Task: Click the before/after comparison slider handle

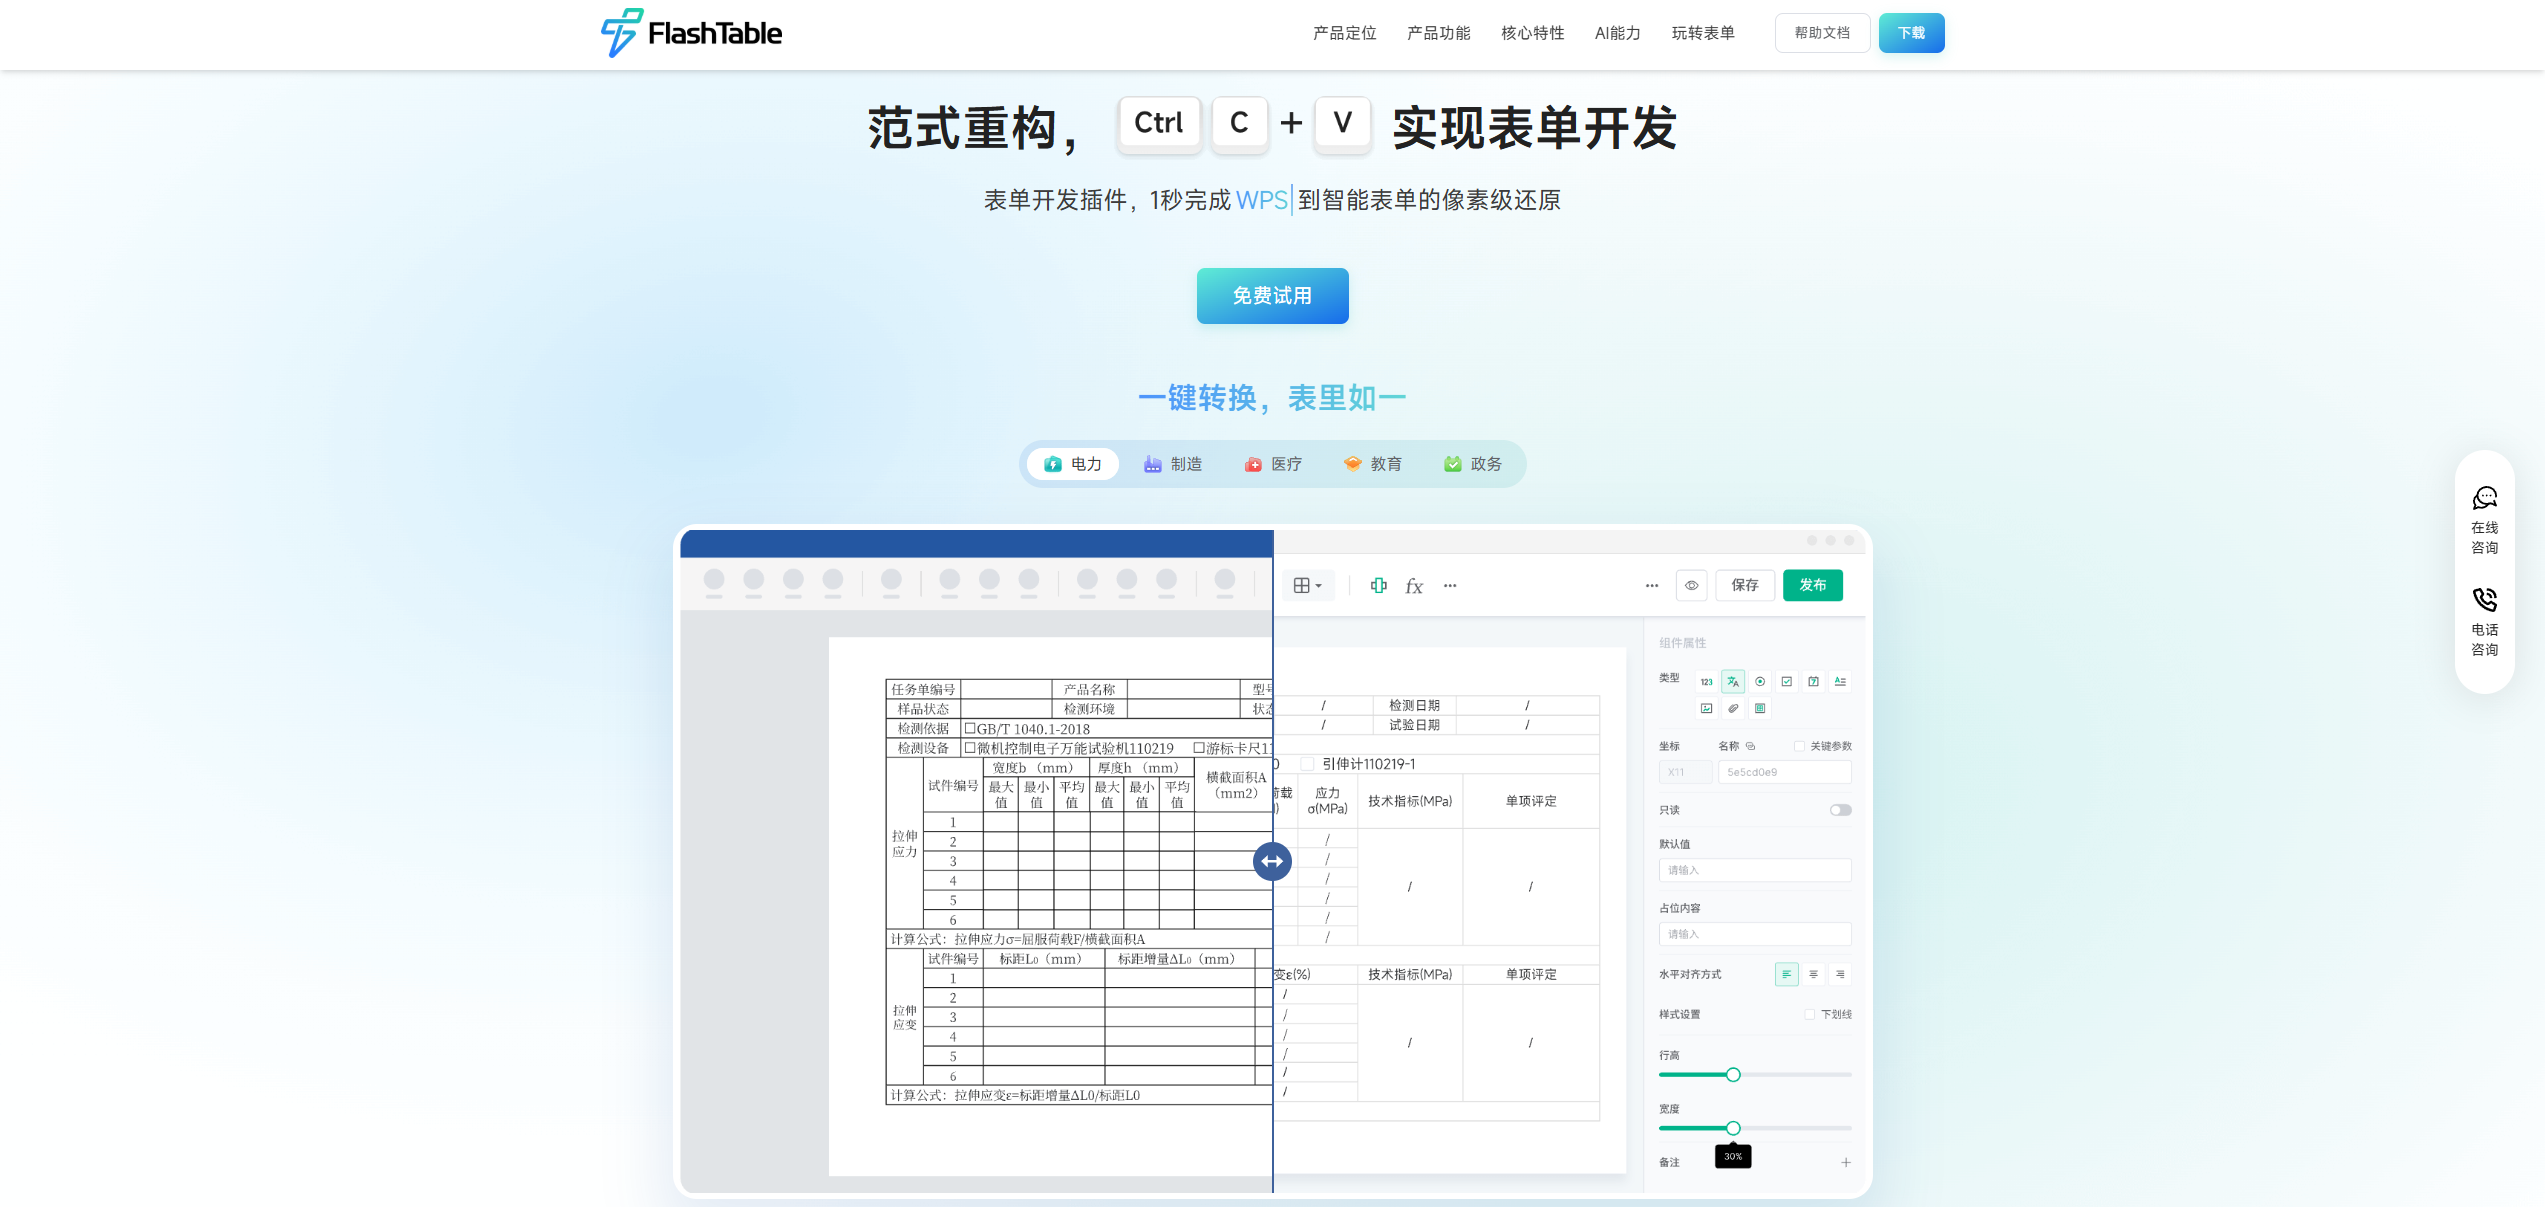Action: [1272, 861]
